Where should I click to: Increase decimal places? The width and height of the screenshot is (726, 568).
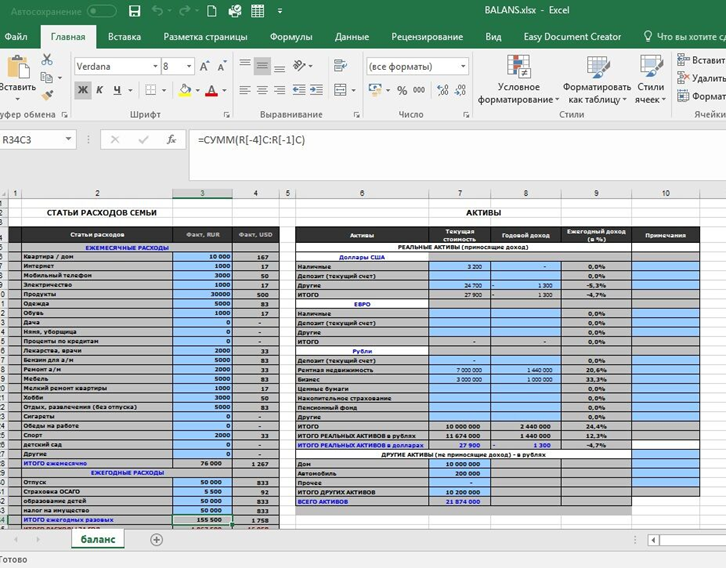pos(443,90)
